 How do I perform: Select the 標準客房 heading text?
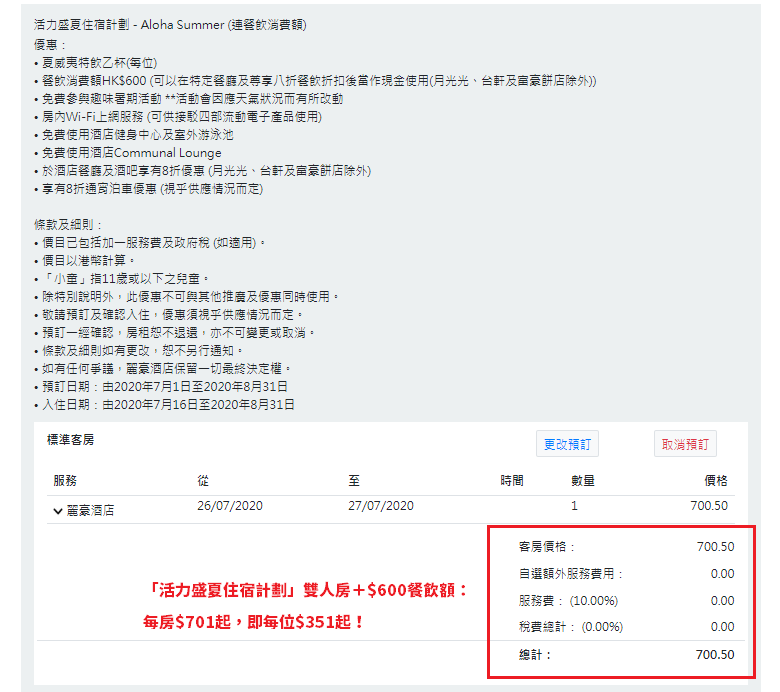70,440
